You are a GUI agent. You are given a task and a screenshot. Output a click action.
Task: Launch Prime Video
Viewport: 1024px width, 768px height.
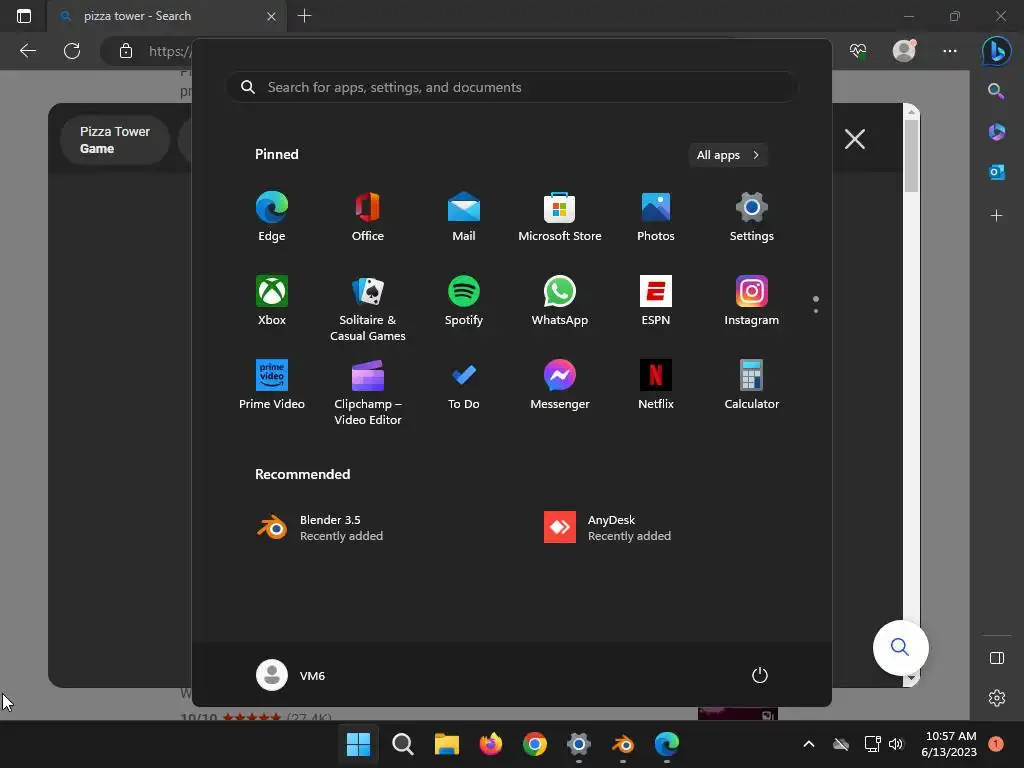(272, 385)
